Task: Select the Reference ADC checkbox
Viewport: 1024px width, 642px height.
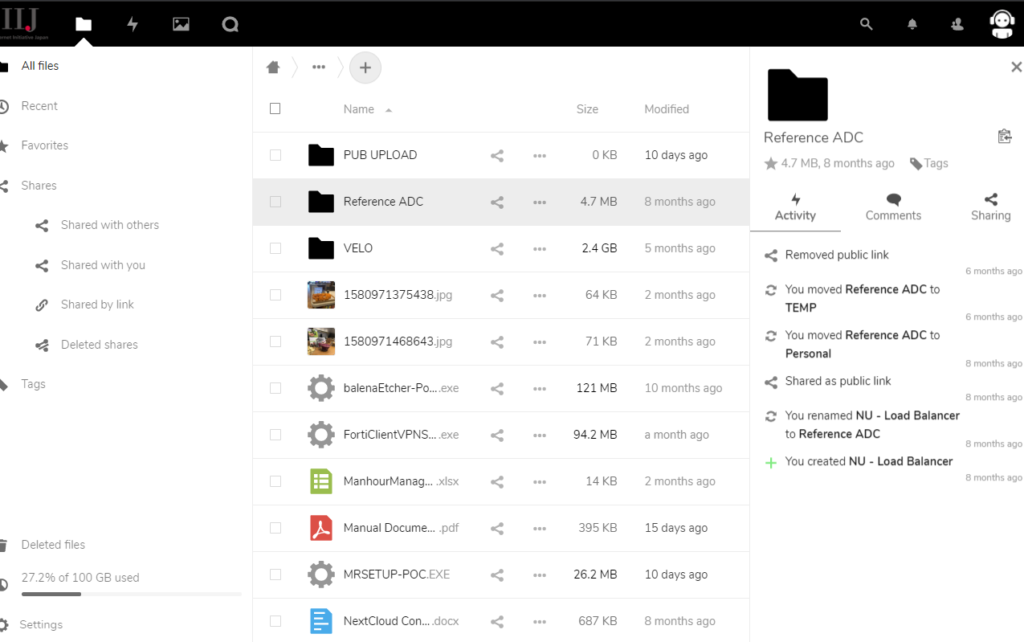Action: (x=276, y=202)
